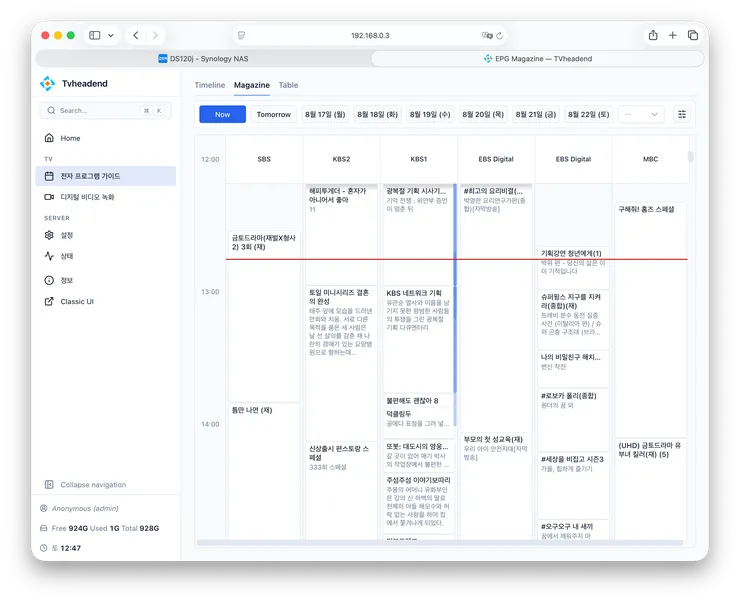Click the Safari share icon
This screenshot has height=602, width=740.
[x=653, y=35]
